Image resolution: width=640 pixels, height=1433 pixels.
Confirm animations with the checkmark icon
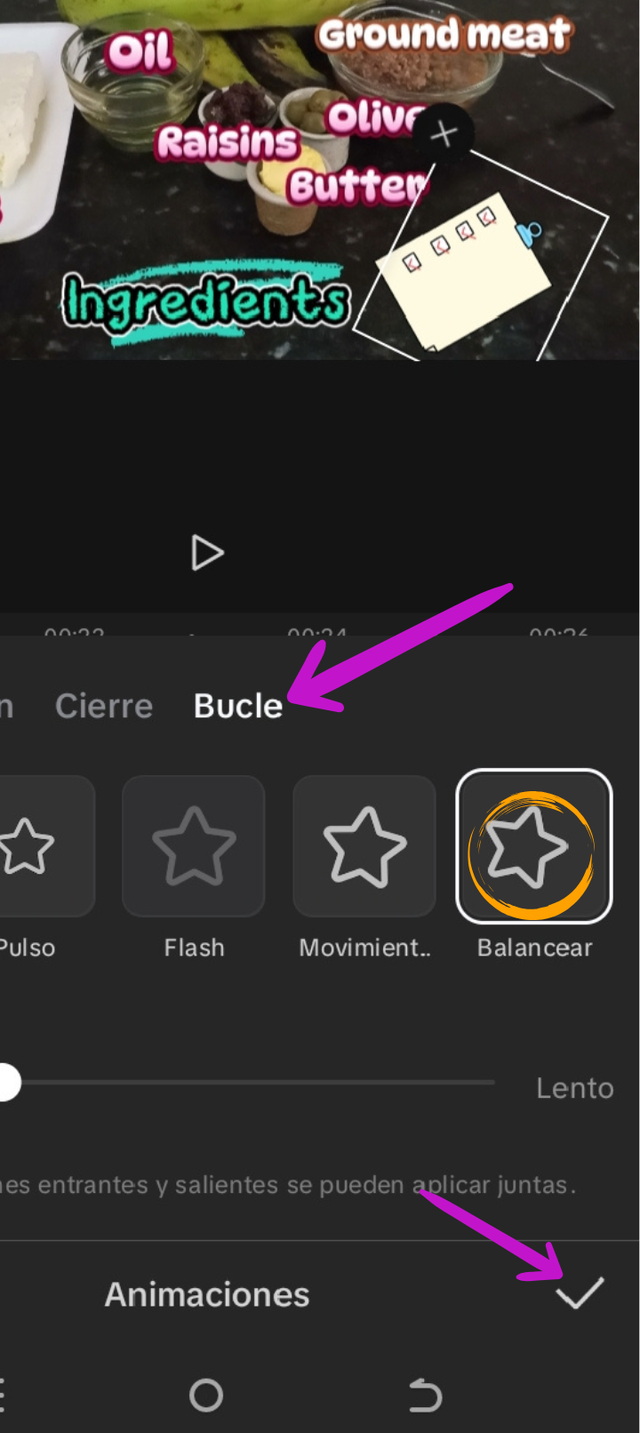pyautogui.click(x=580, y=1294)
